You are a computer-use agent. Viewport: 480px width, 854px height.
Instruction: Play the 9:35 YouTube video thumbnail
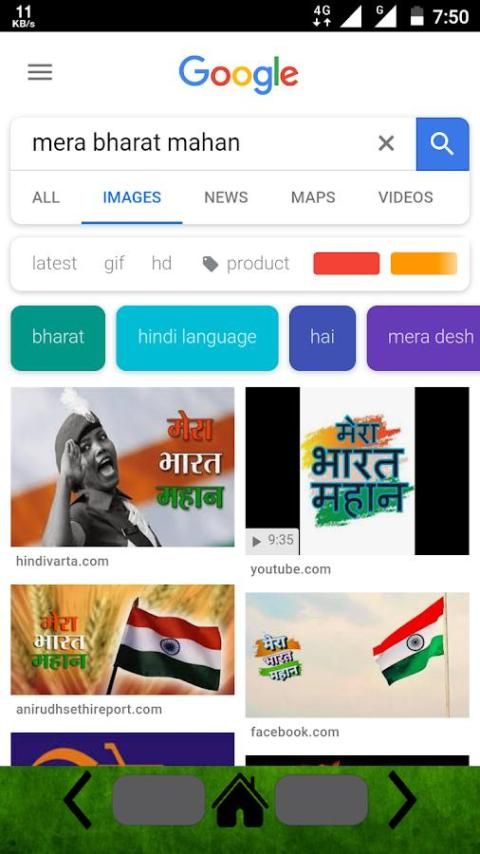pyautogui.click(x=357, y=471)
